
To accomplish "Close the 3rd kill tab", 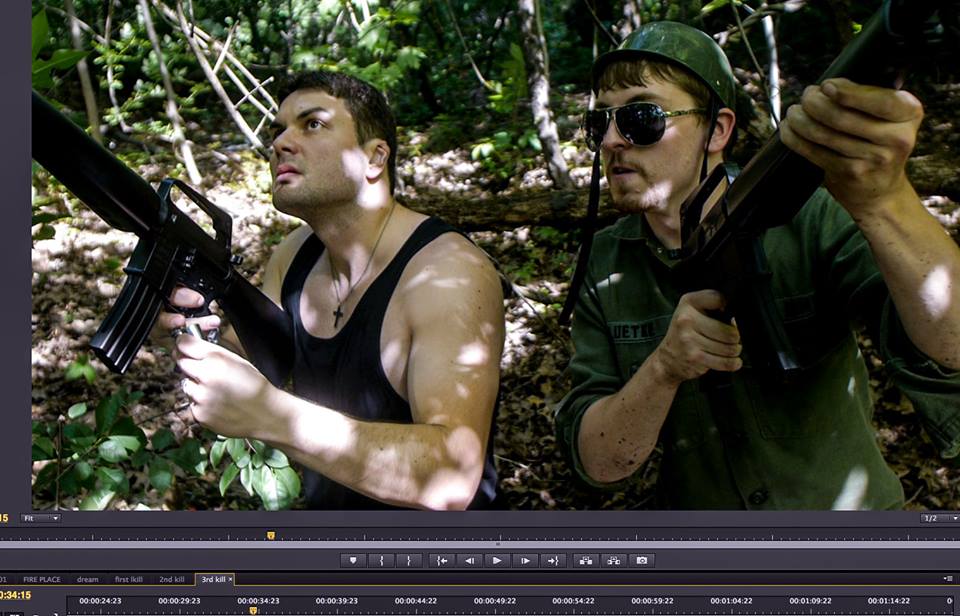I will (230, 579).
